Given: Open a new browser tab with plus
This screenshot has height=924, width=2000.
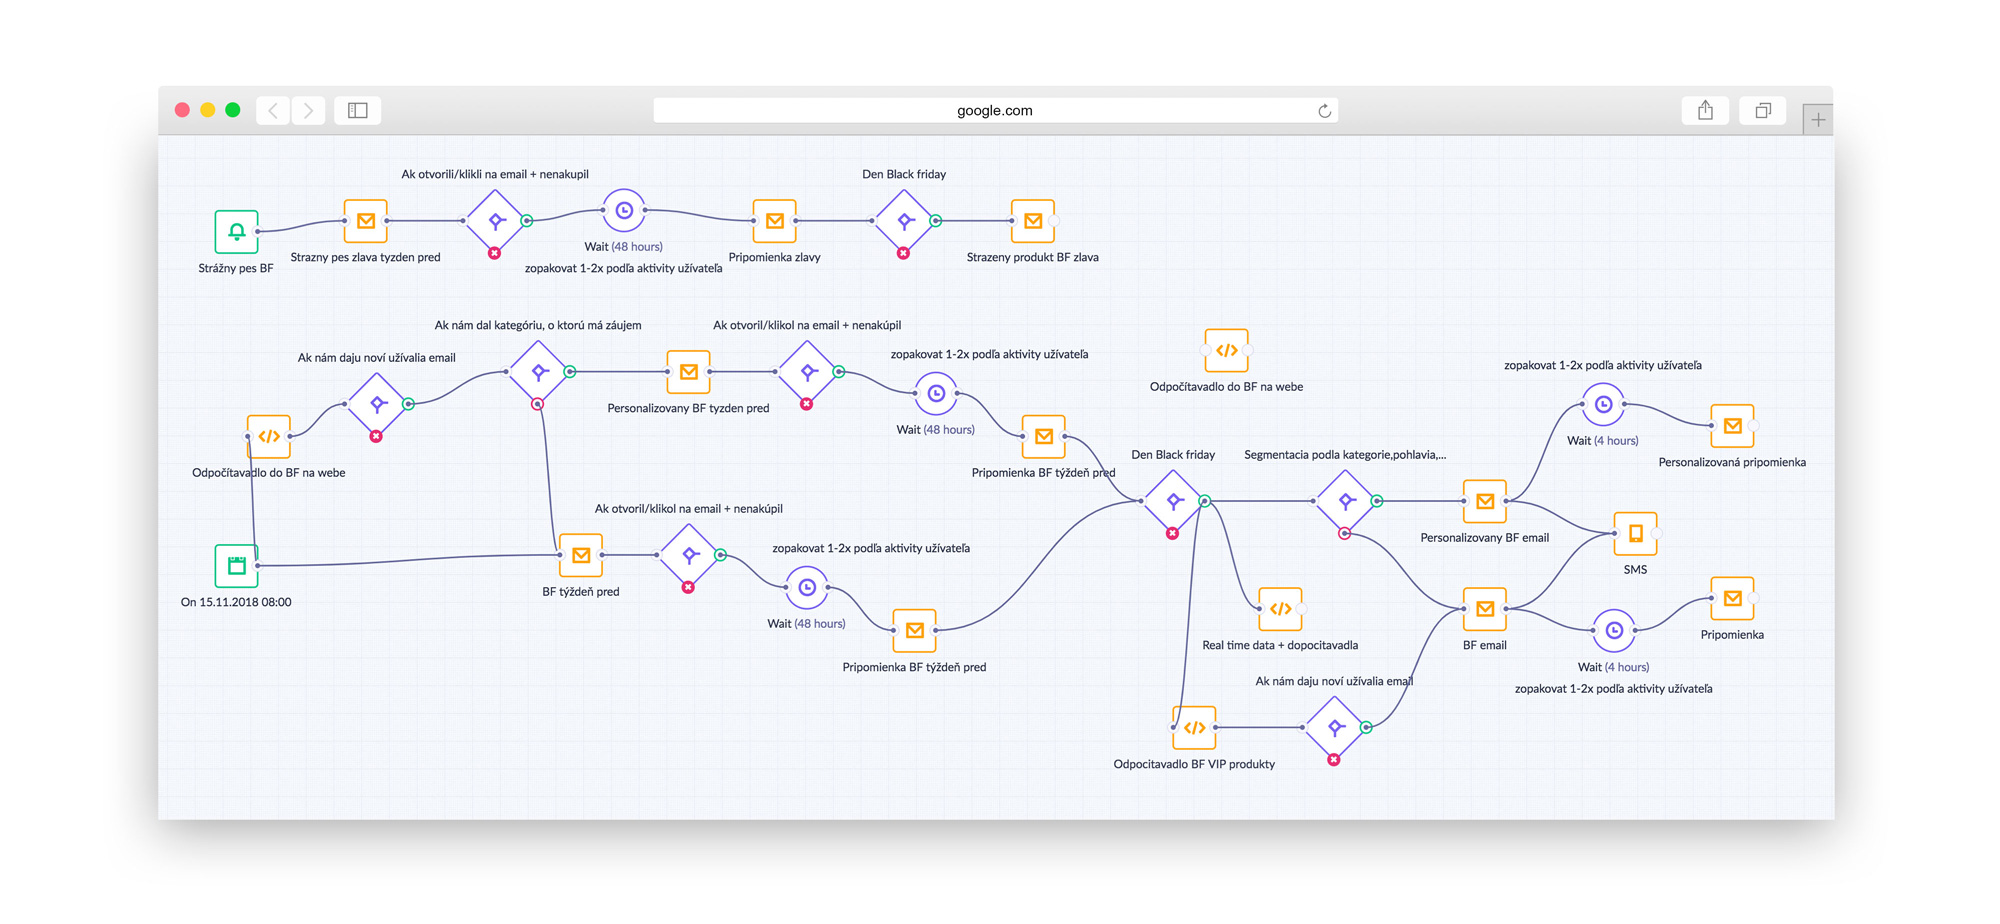Looking at the screenshot, I should click(x=1818, y=120).
